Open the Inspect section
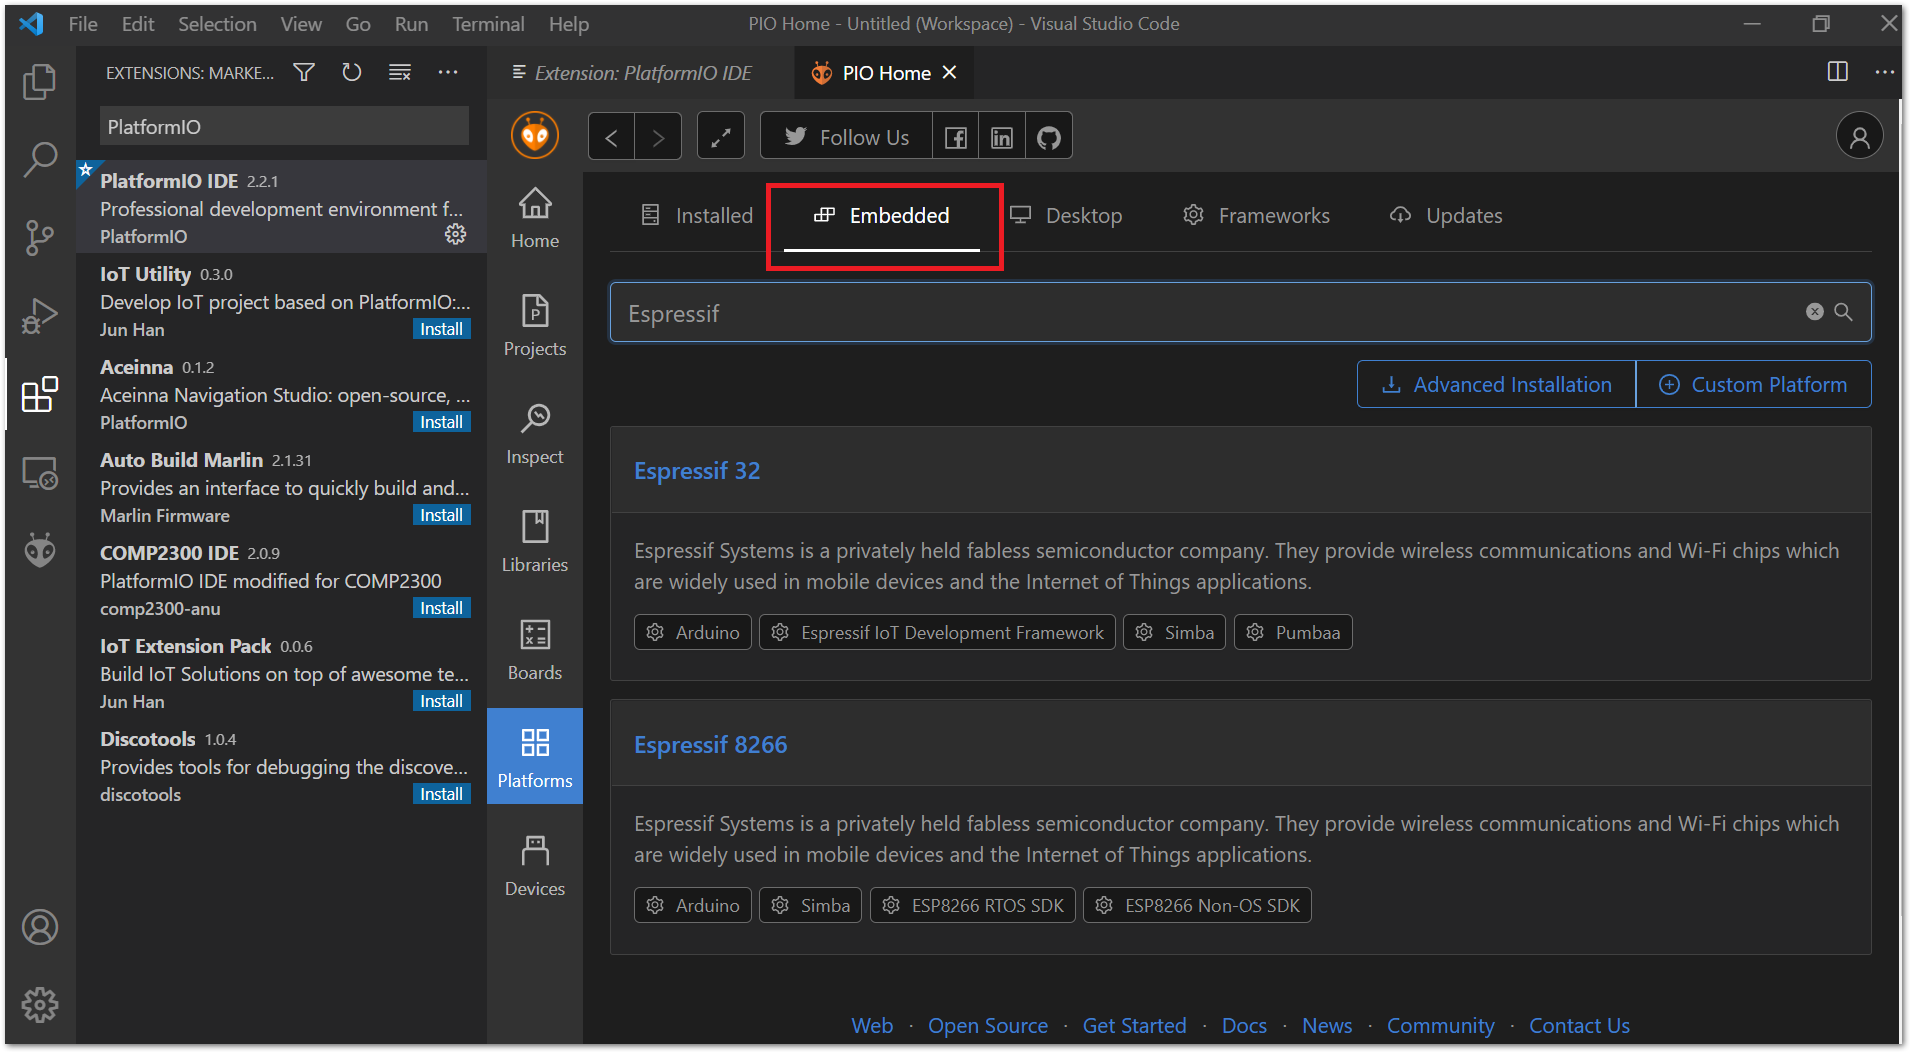The image size is (1911, 1053). coord(535,434)
